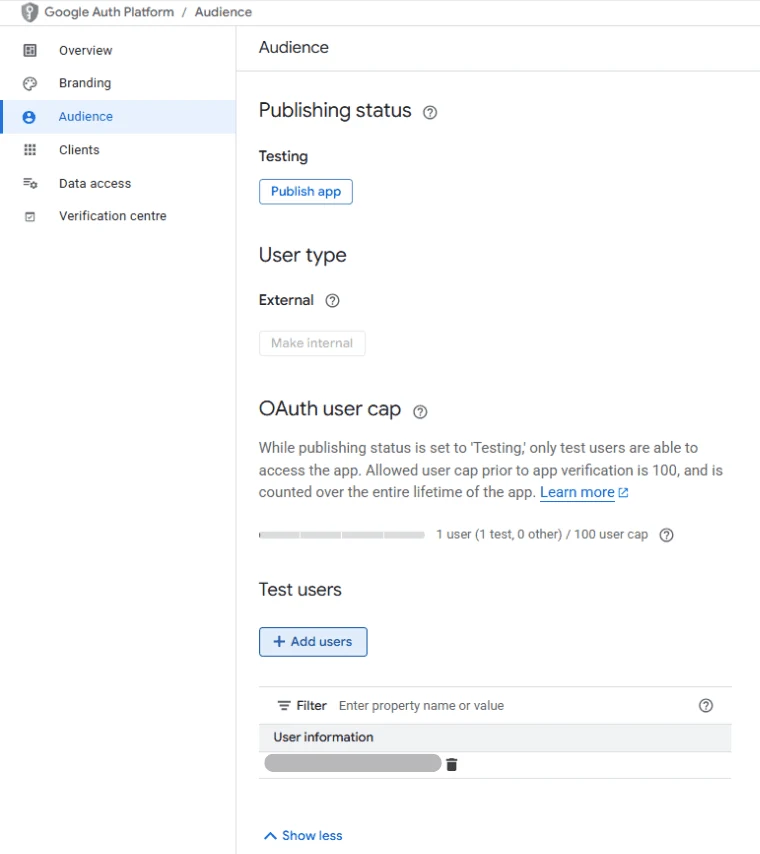Click the redacted test user entry
Screen dimensions: 760x854
tap(352, 763)
